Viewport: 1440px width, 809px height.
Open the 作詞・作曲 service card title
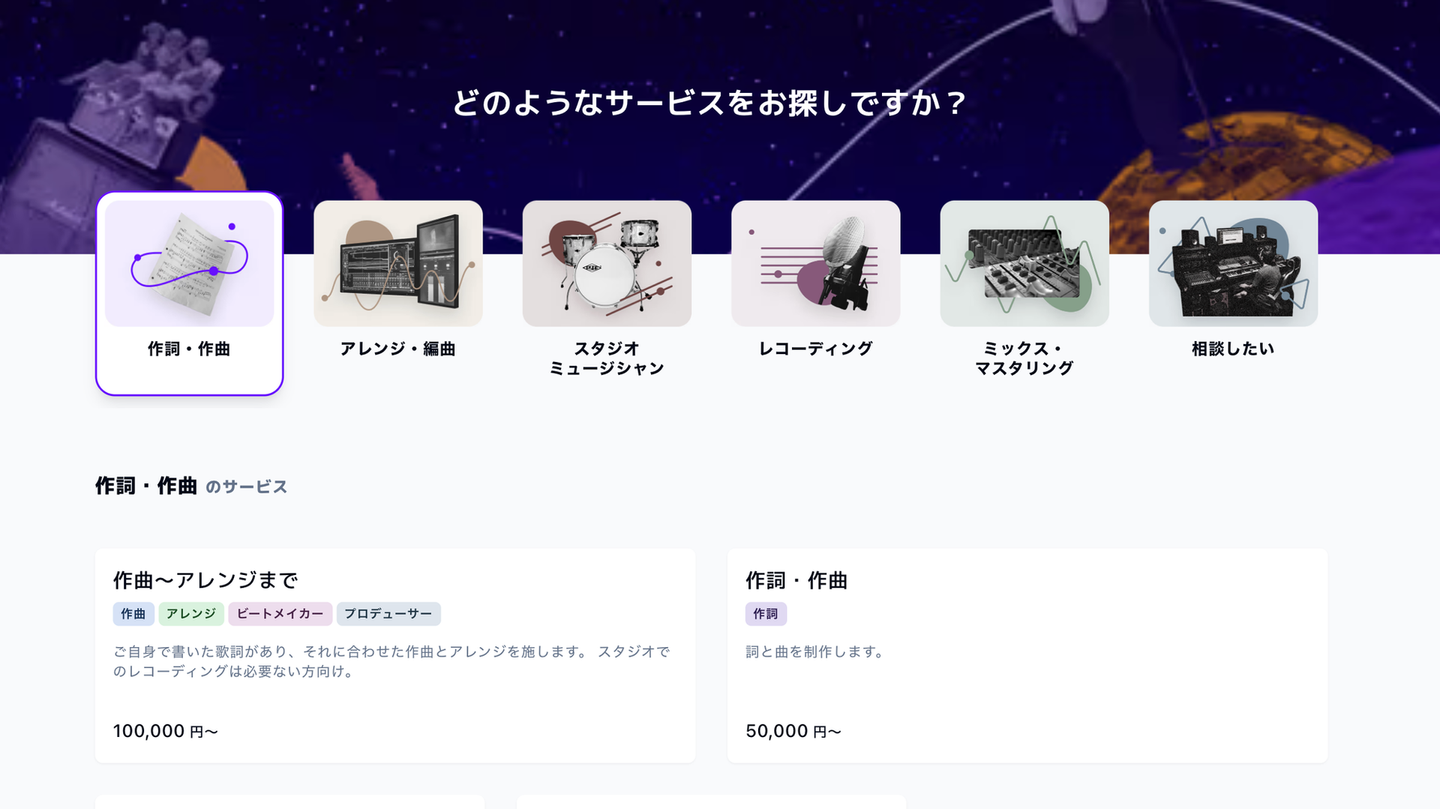coord(797,580)
